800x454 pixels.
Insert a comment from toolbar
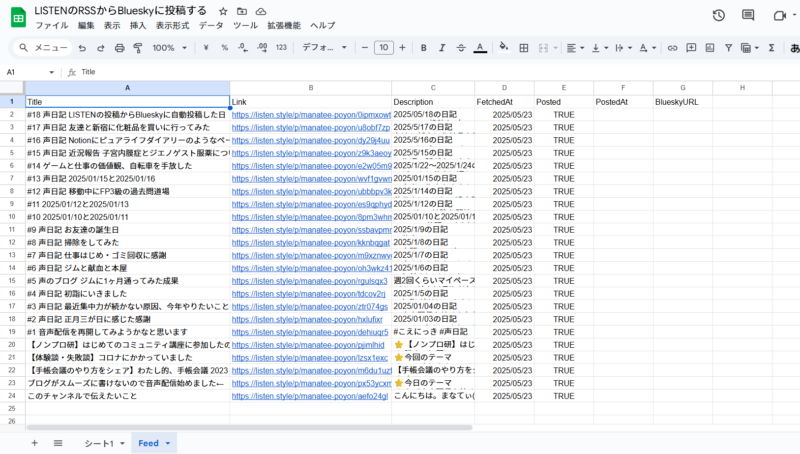(x=691, y=48)
